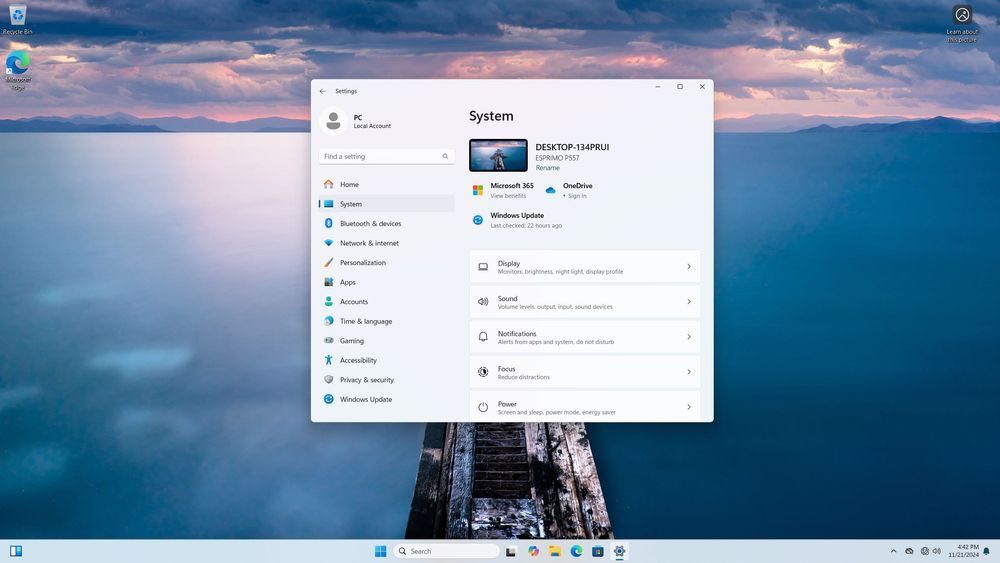
Task: Launch Microsoft Edge from the taskbar
Action: coord(577,551)
